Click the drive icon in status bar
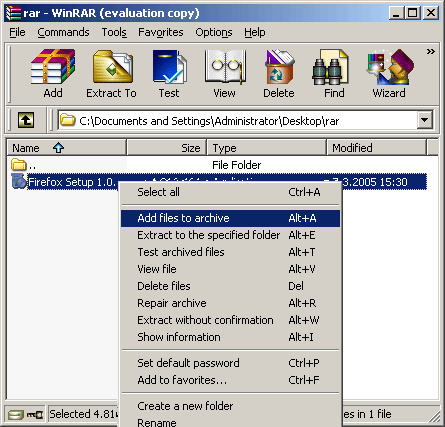 pyautogui.click(x=16, y=415)
